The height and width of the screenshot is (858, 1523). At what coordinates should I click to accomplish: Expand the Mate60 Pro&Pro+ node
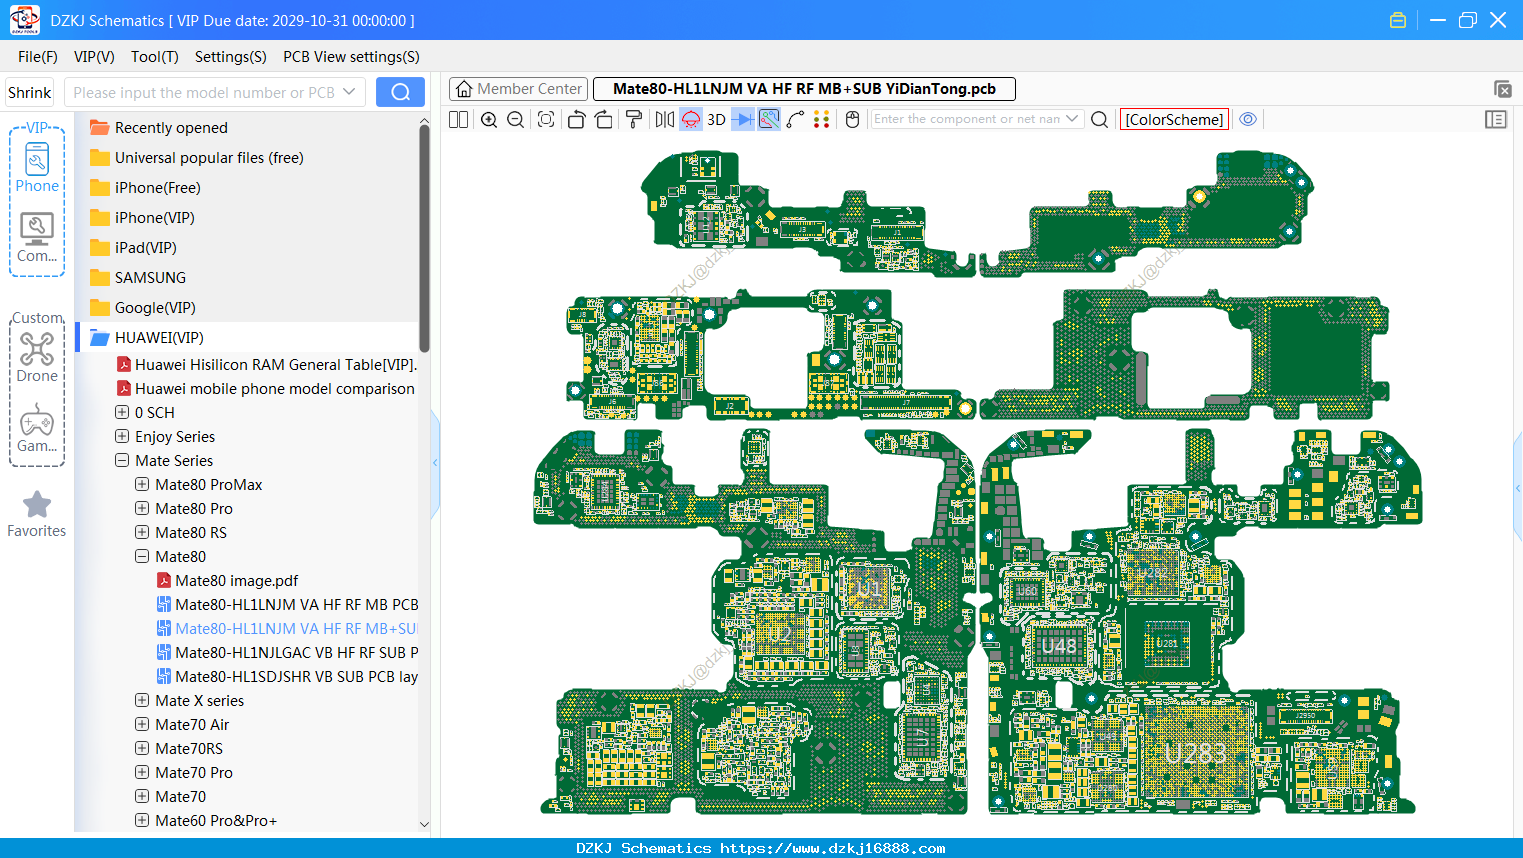[142, 820]
